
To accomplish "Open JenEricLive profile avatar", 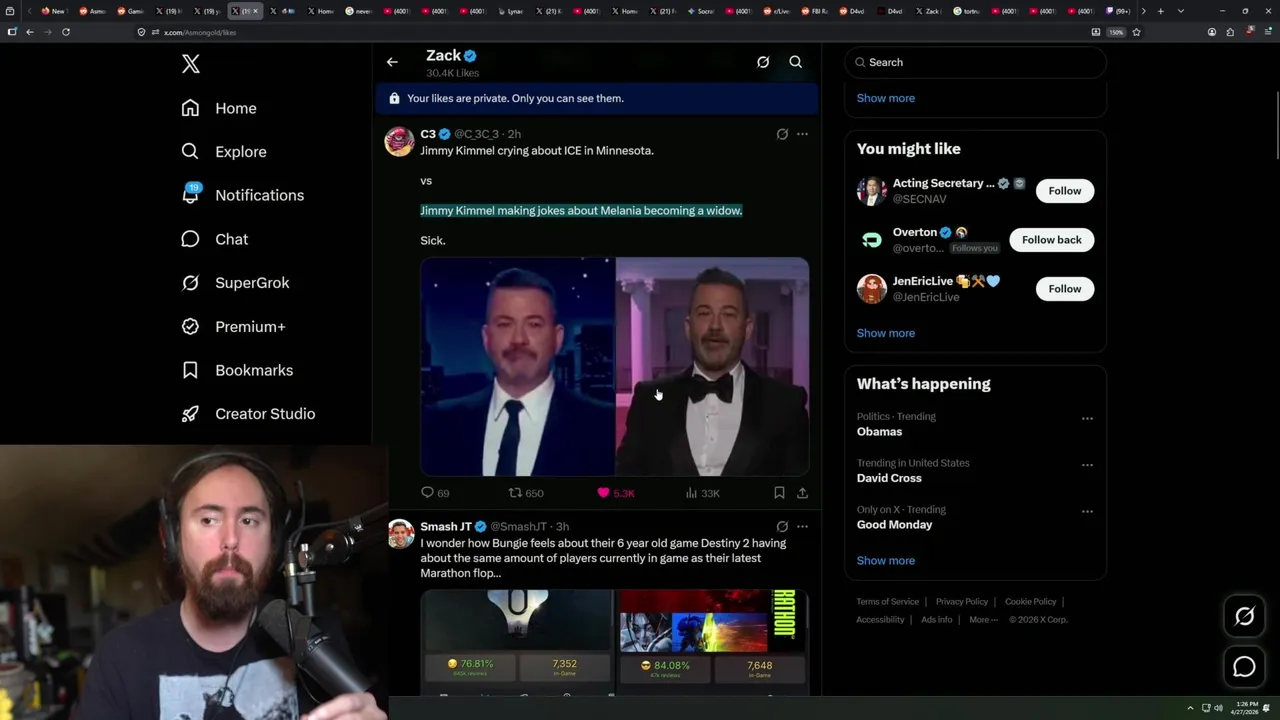I will click(872, 289).
